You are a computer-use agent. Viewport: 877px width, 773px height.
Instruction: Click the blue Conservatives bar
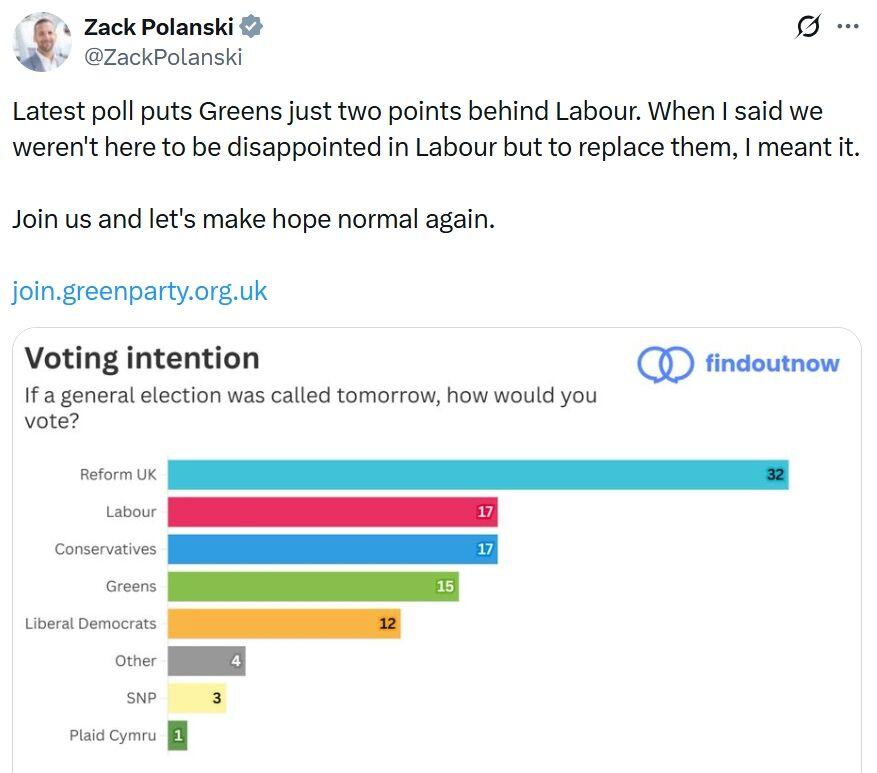tap(332, 549)
